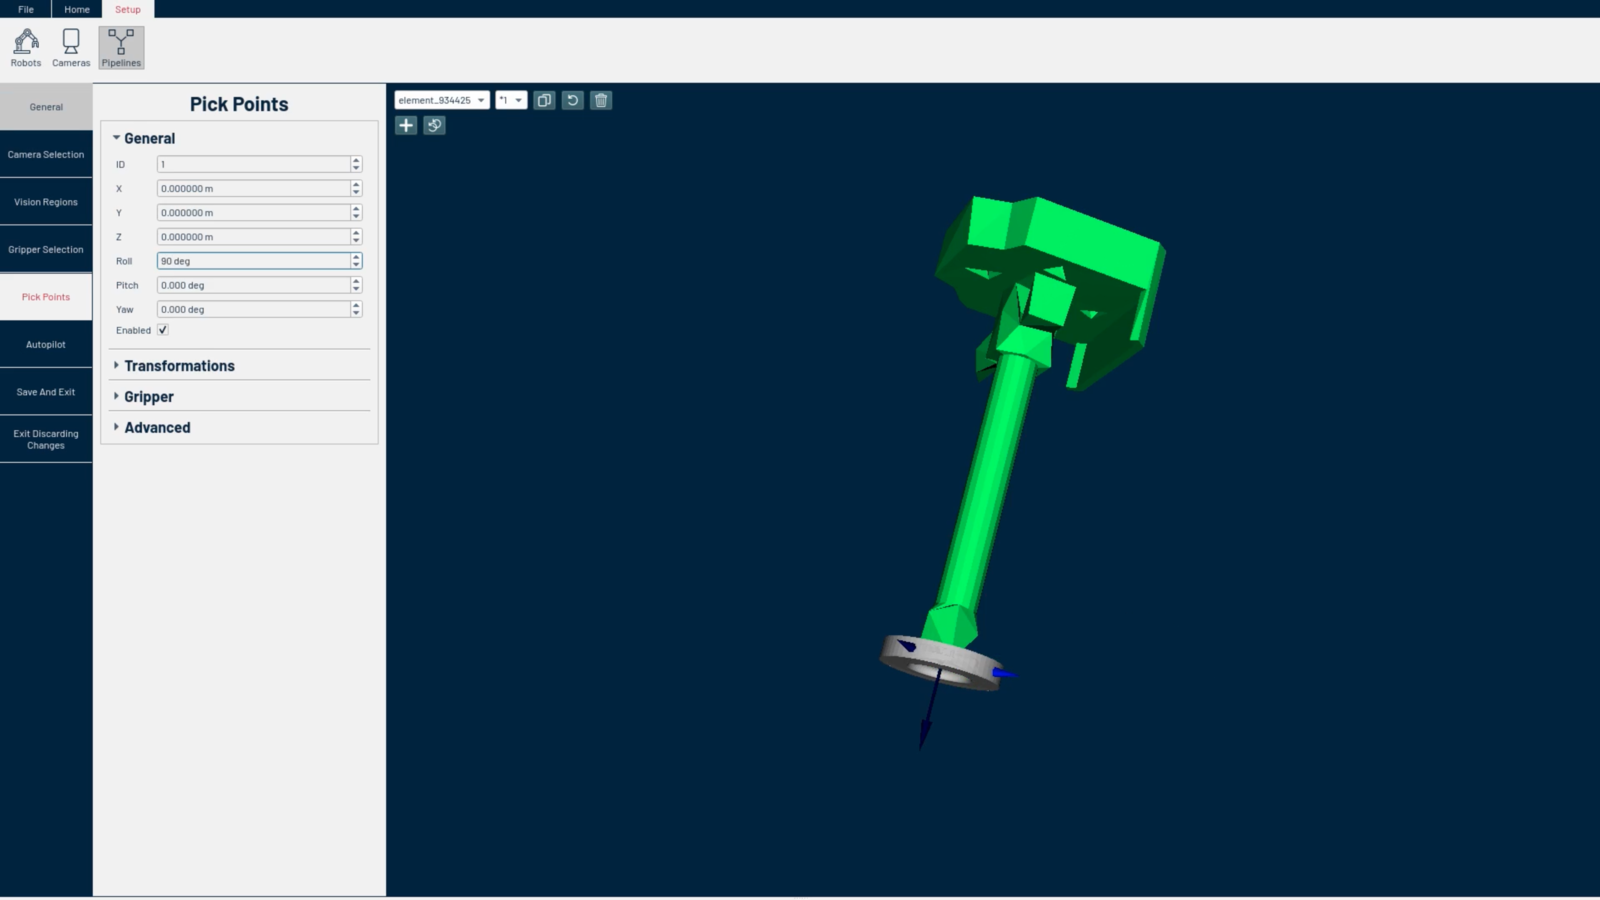This screenshot has width=1600, height=900.
Task: Click the undo rotation arrow icon
Action: coord(572,100)
